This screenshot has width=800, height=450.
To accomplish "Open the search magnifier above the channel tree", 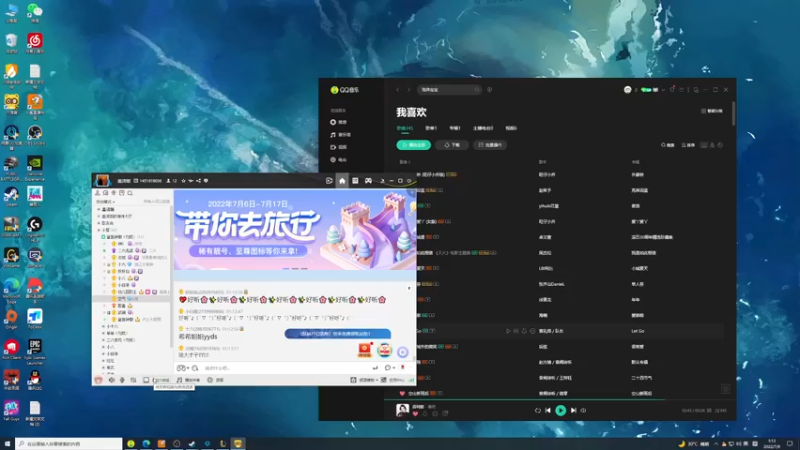I will pos(130,193).
